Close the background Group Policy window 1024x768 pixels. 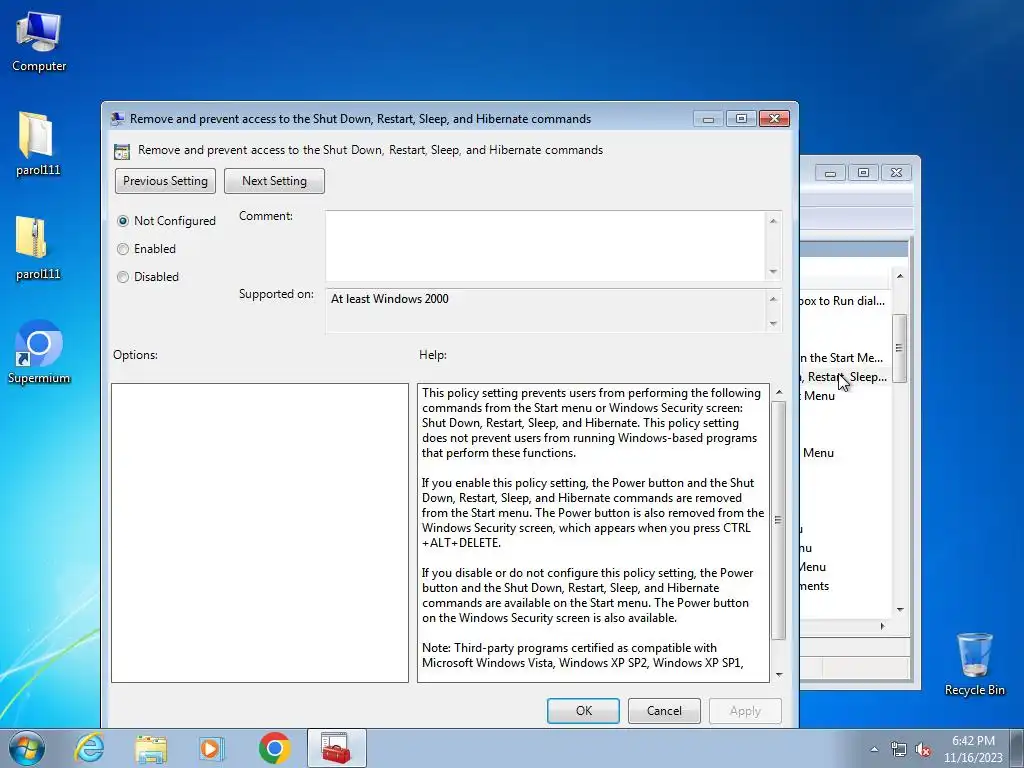896,173
